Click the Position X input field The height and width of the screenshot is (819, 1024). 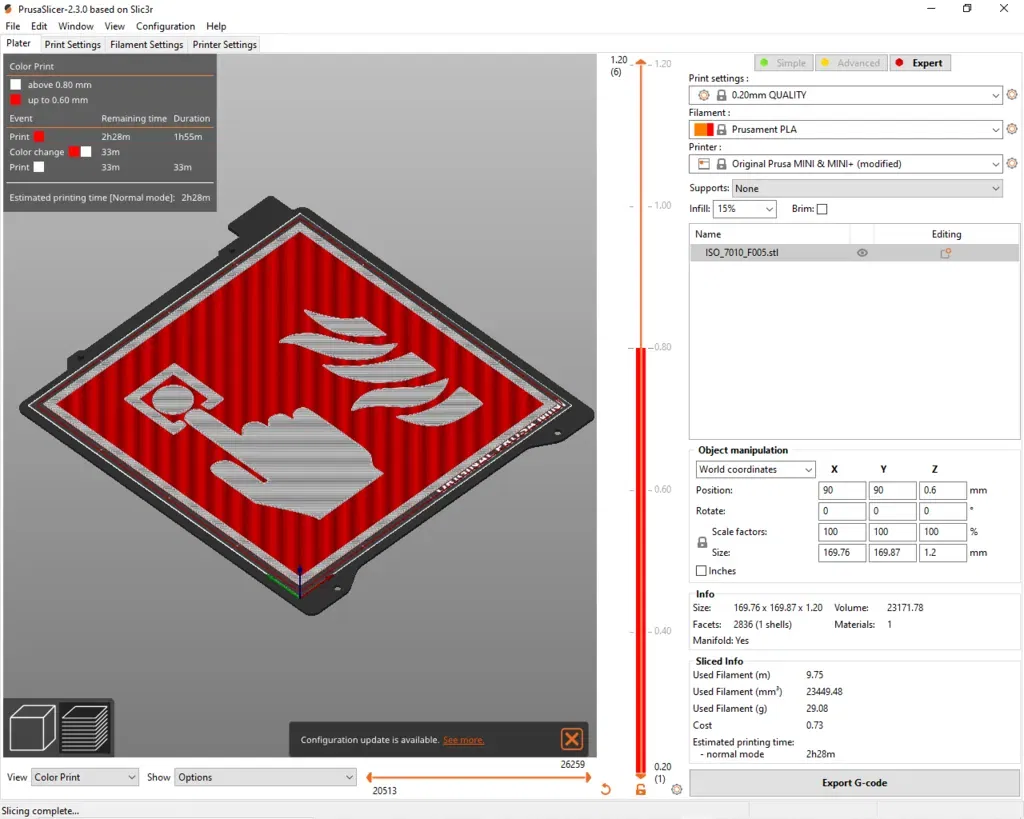click(x=842, y=490)
